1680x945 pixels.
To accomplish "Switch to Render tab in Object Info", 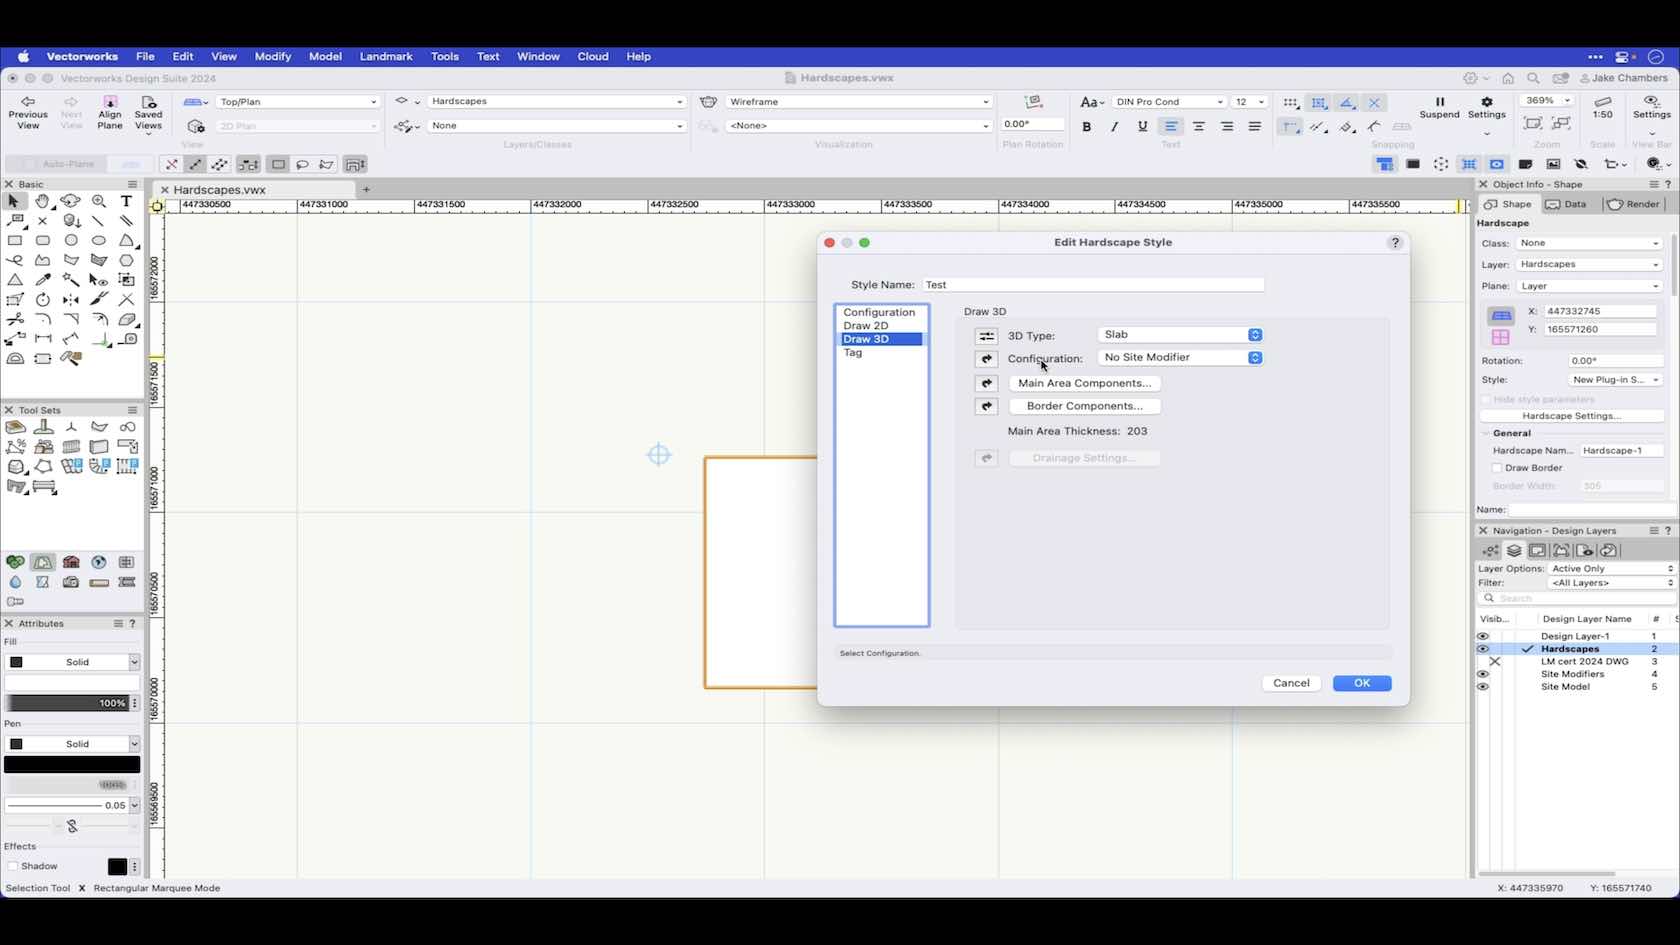I will (1633, 204).
